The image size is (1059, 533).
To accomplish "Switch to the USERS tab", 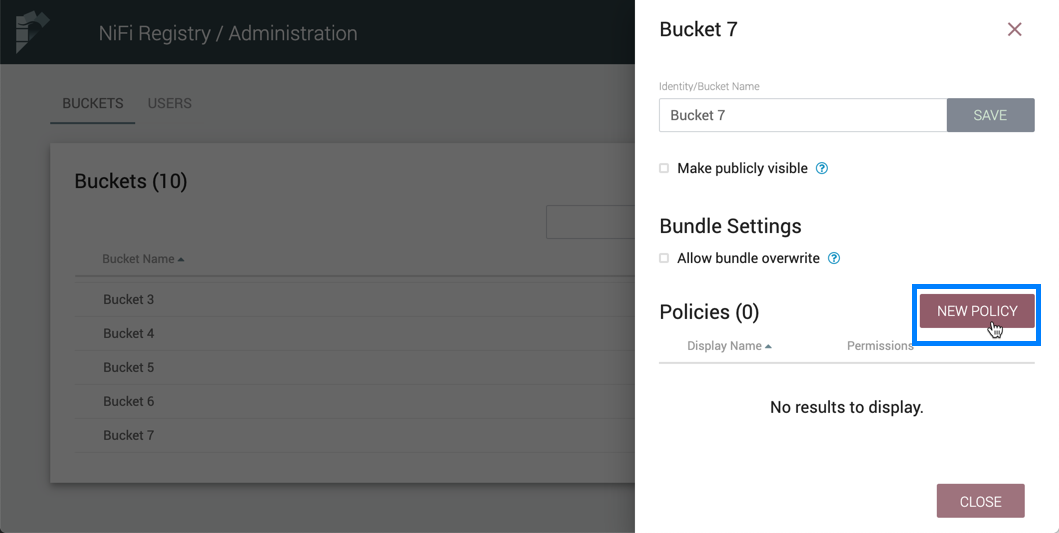I will tap(169, 103).
